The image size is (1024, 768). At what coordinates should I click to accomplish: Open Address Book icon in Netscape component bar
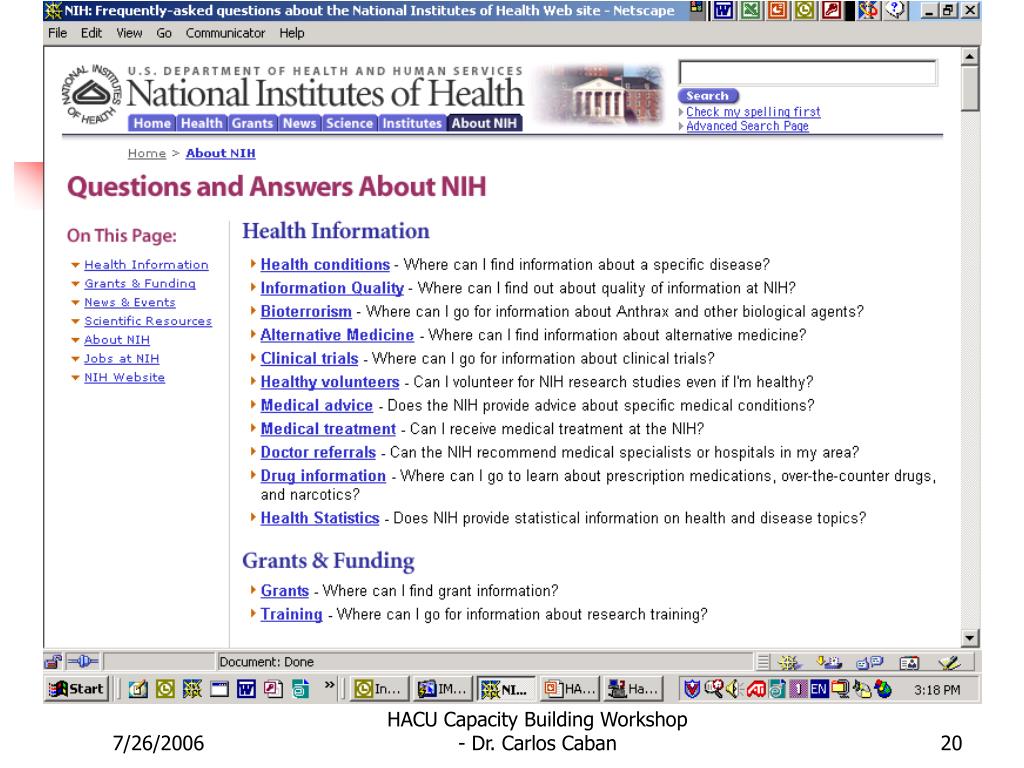coord(909,663)
